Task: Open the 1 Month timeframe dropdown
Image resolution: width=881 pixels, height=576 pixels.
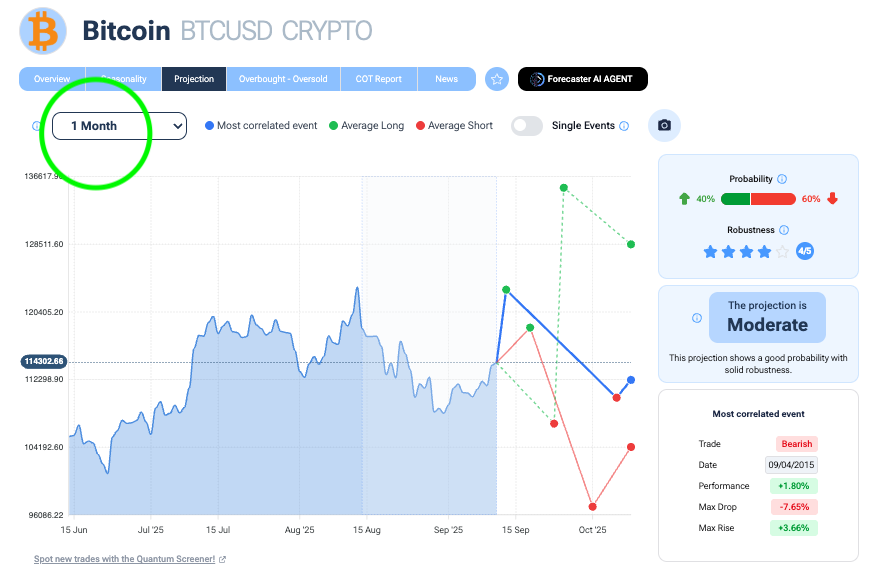Action: (x=119, y=126)
